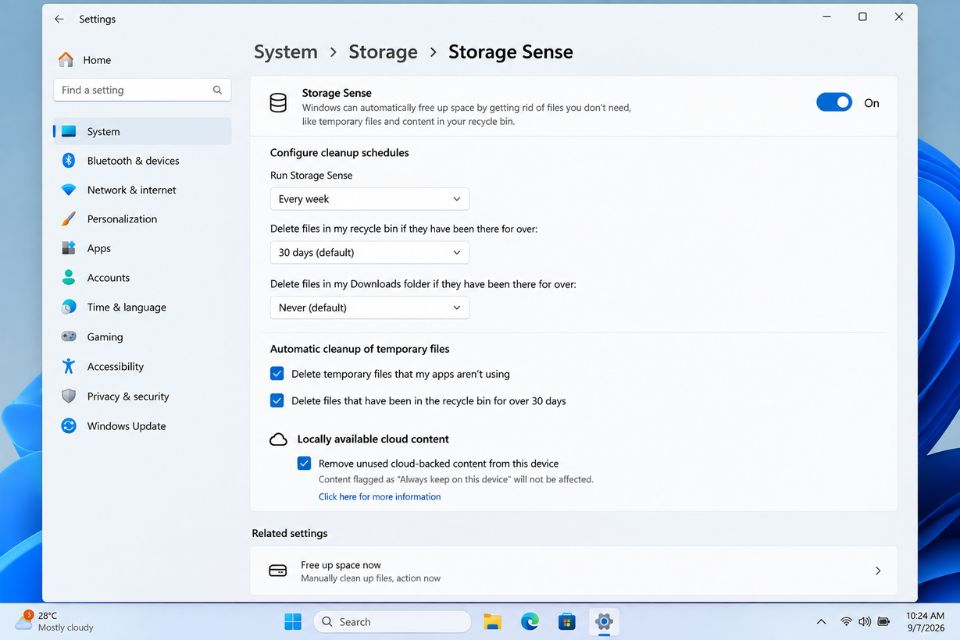Open the Windows Start menu
Viewport: 960px width, 640px height.
pos(293,622)
